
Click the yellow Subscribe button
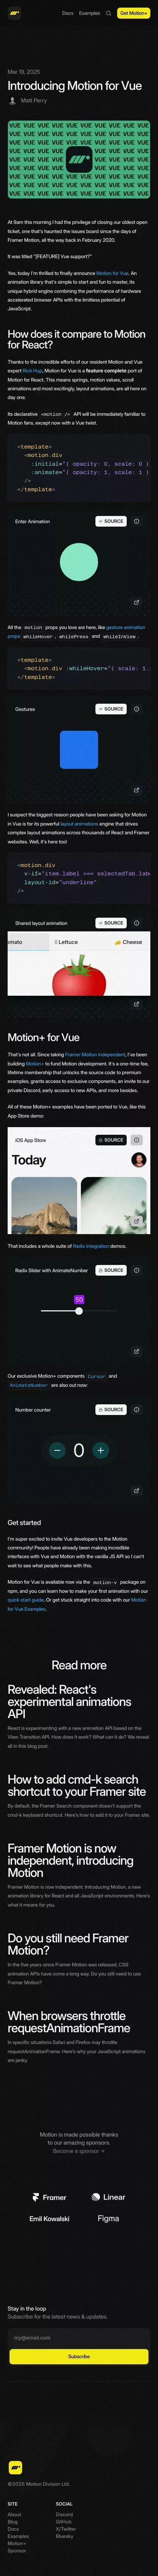tap(79, 2356)
